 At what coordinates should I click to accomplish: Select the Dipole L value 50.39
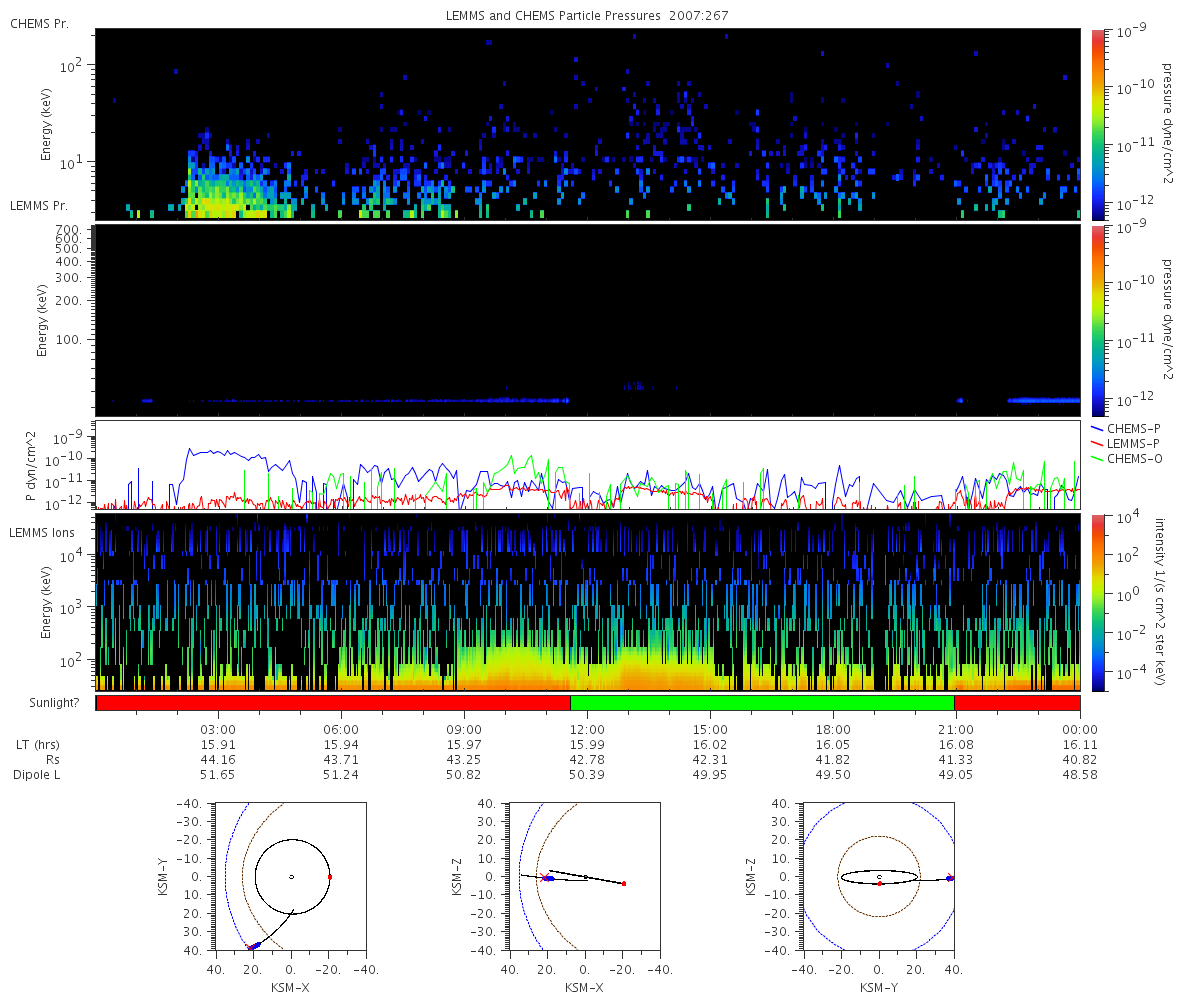pos(587,775)
